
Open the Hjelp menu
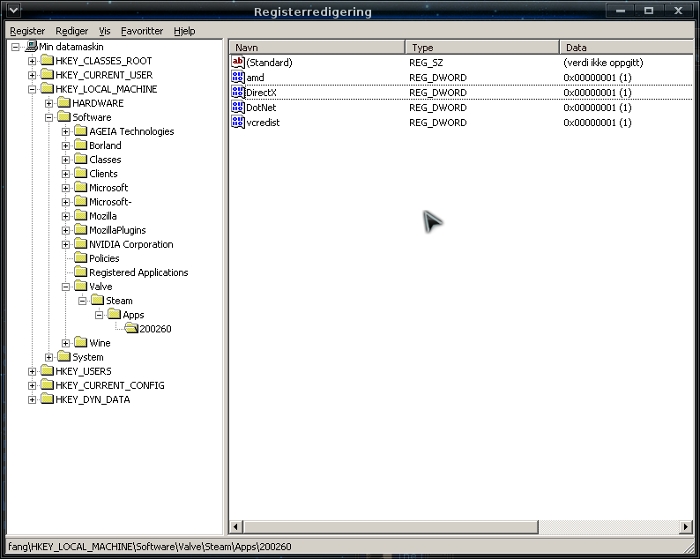tap(184, 31)
